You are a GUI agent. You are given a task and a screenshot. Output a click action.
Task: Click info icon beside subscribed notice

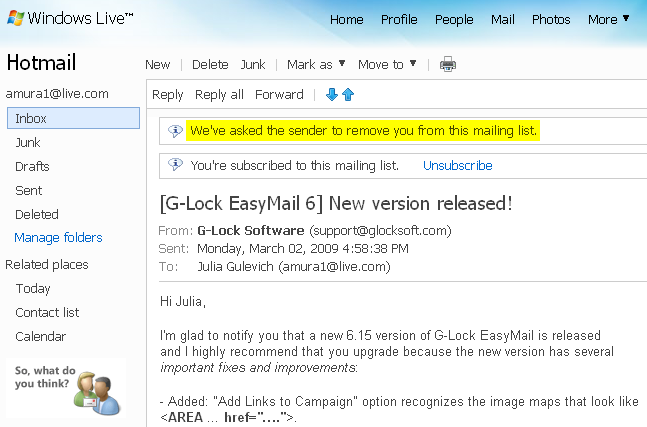point(175,165)
